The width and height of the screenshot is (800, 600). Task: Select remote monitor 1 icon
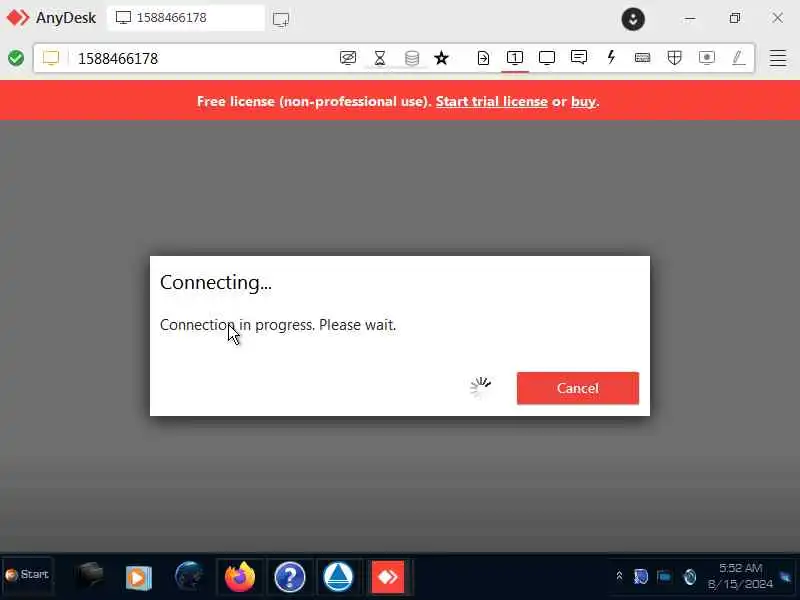click(x=515, y=58)
